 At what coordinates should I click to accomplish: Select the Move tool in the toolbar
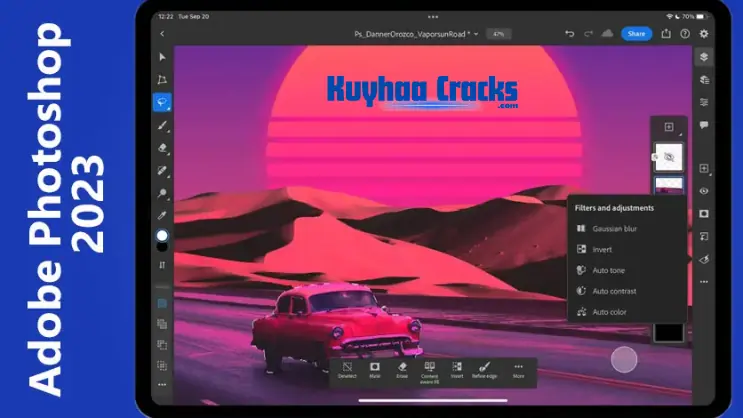point(162,56)
